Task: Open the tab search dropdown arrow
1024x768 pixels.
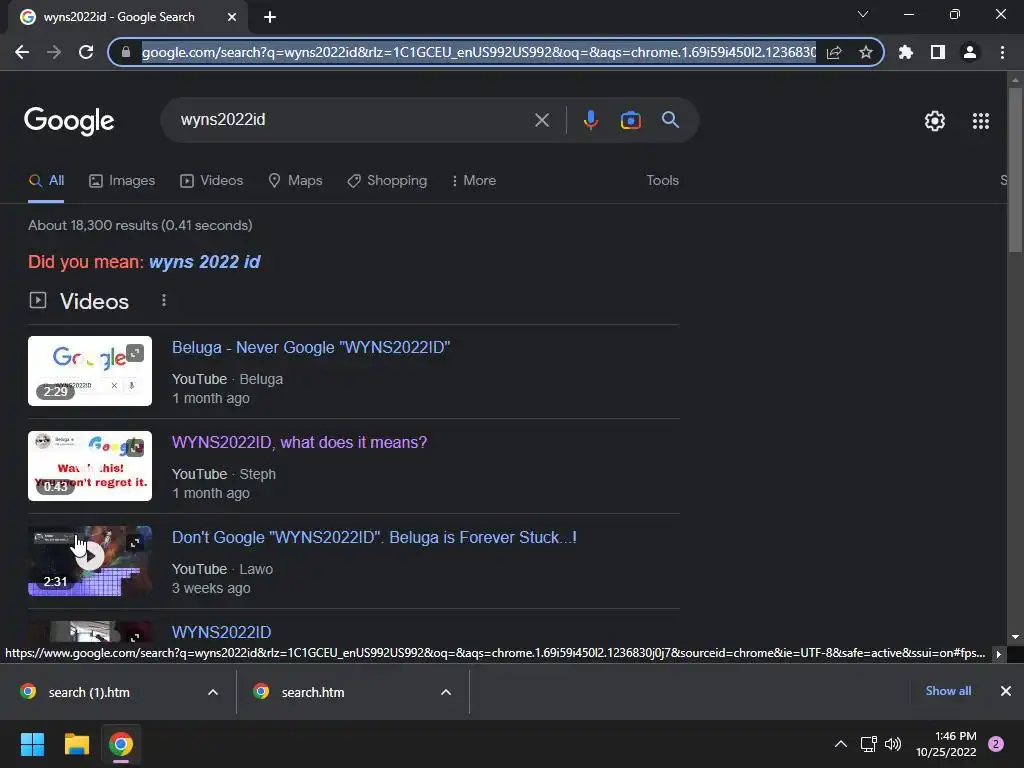Action: pos(863,14)
